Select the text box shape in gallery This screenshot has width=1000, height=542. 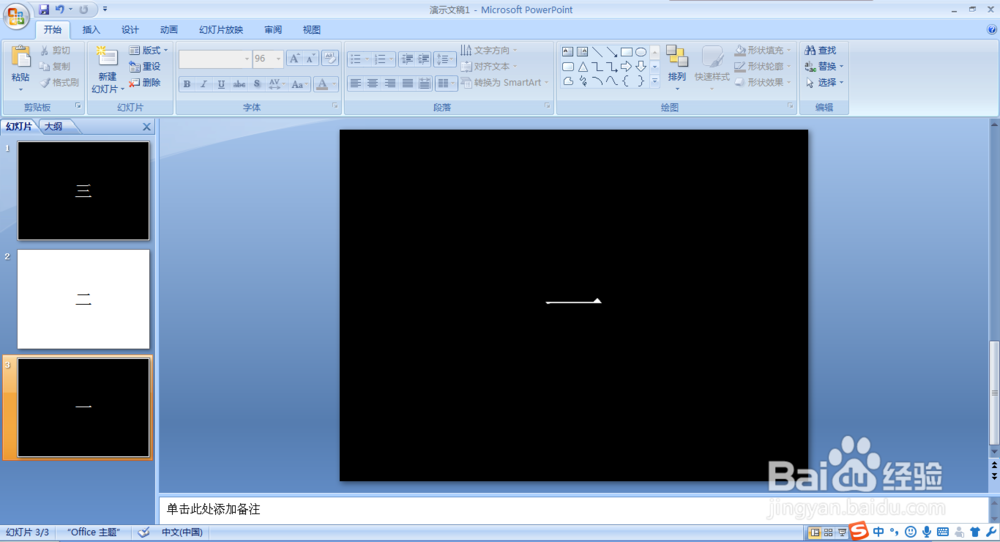click(568, 52)
